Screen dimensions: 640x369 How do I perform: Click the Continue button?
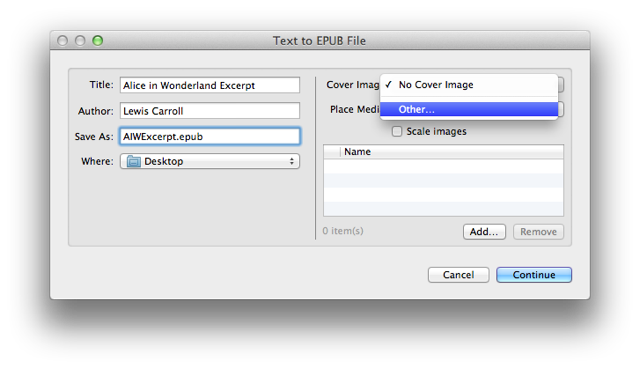534,275
